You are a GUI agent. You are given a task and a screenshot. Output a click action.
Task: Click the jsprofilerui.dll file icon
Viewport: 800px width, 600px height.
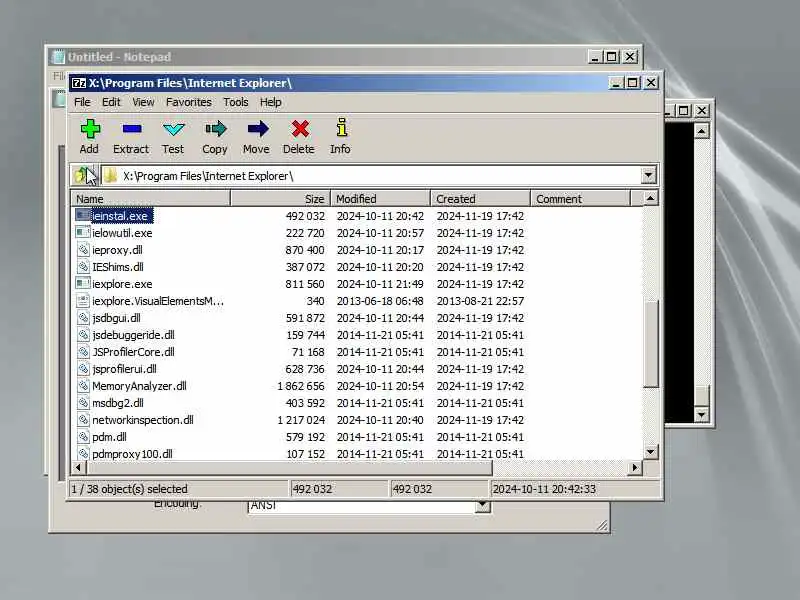pos(83,368)
